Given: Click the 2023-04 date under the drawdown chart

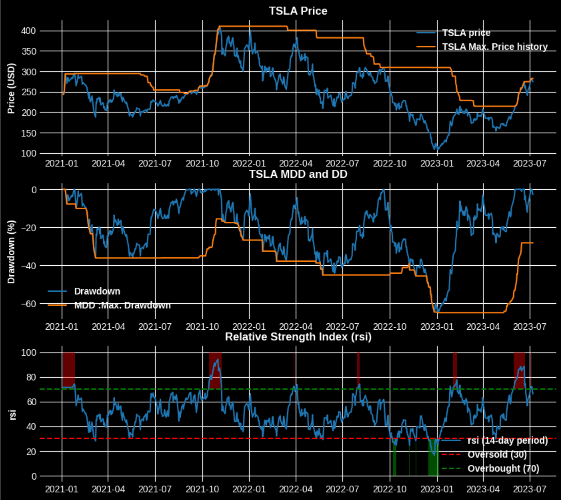Looking at the screenshot, I should point(483,327).
